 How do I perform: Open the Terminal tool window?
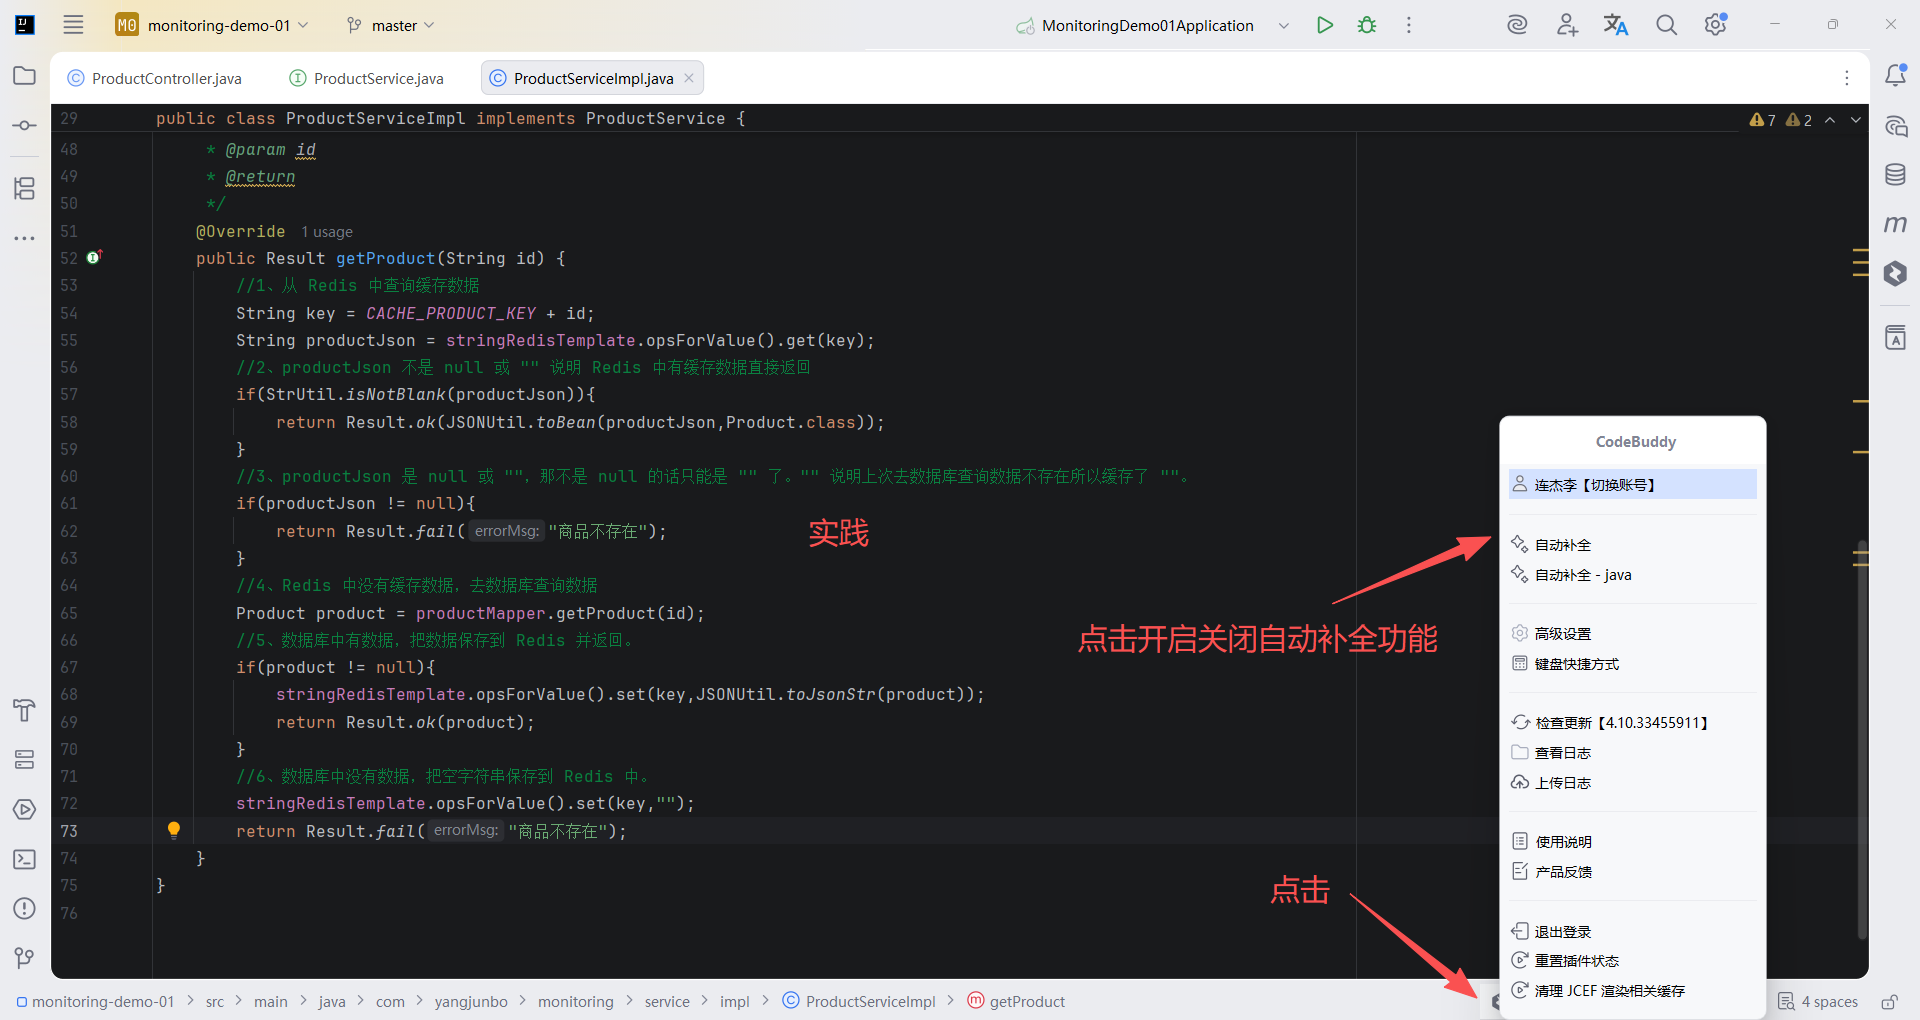[25, 859]
